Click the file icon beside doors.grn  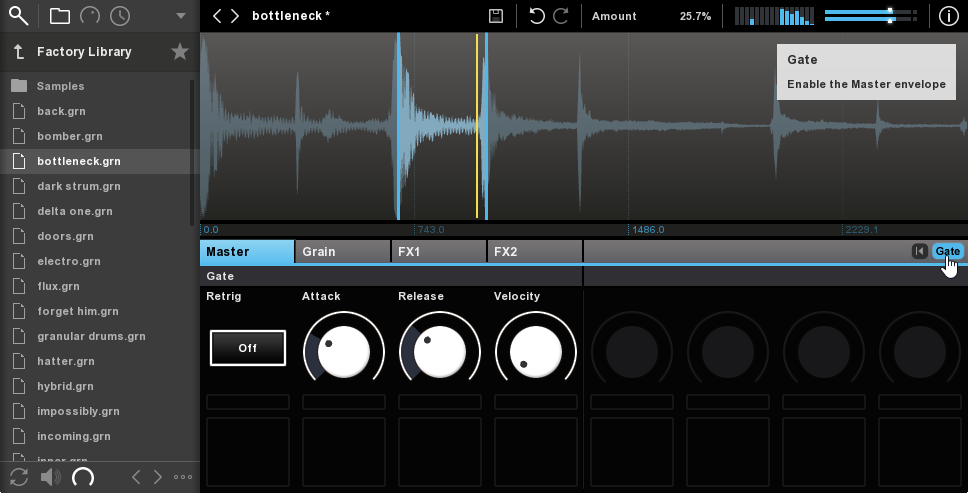(19, 236)
